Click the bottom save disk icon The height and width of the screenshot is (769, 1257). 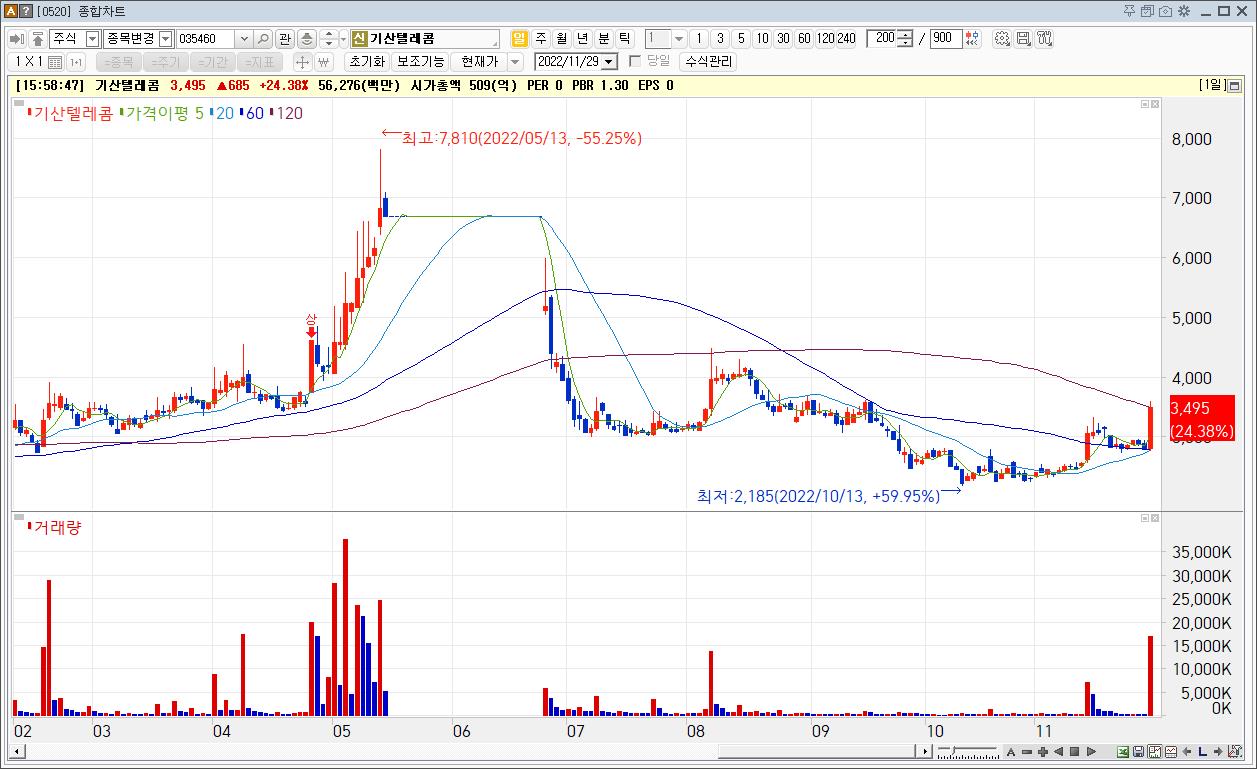[x=1139, y=752]
